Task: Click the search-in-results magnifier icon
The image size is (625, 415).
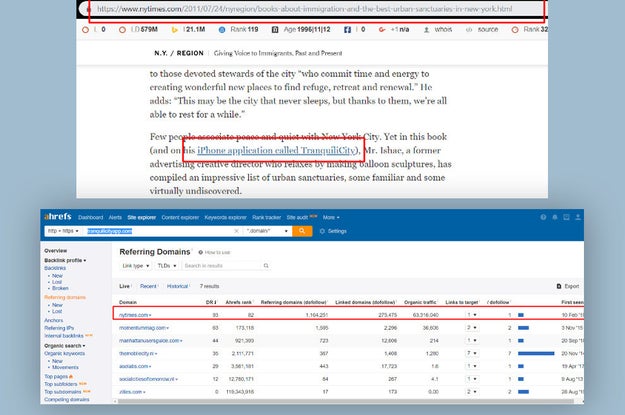Action: coord(266,266)
